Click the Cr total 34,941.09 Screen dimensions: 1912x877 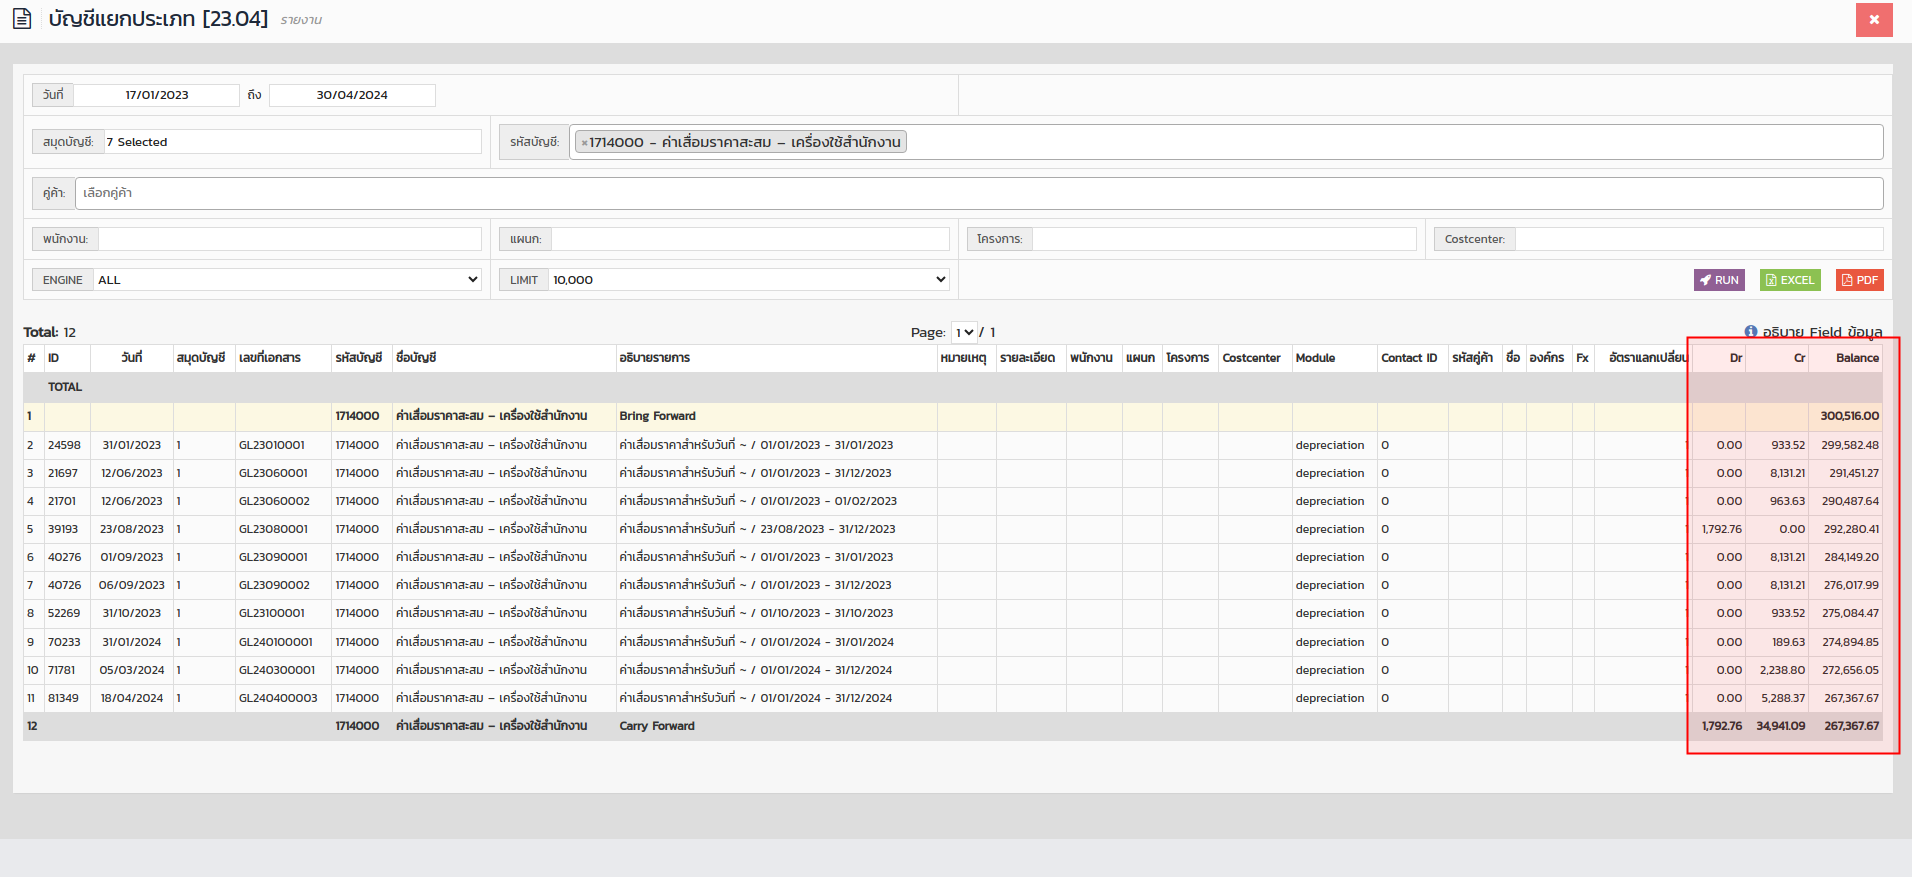[x=1780, y=726]
